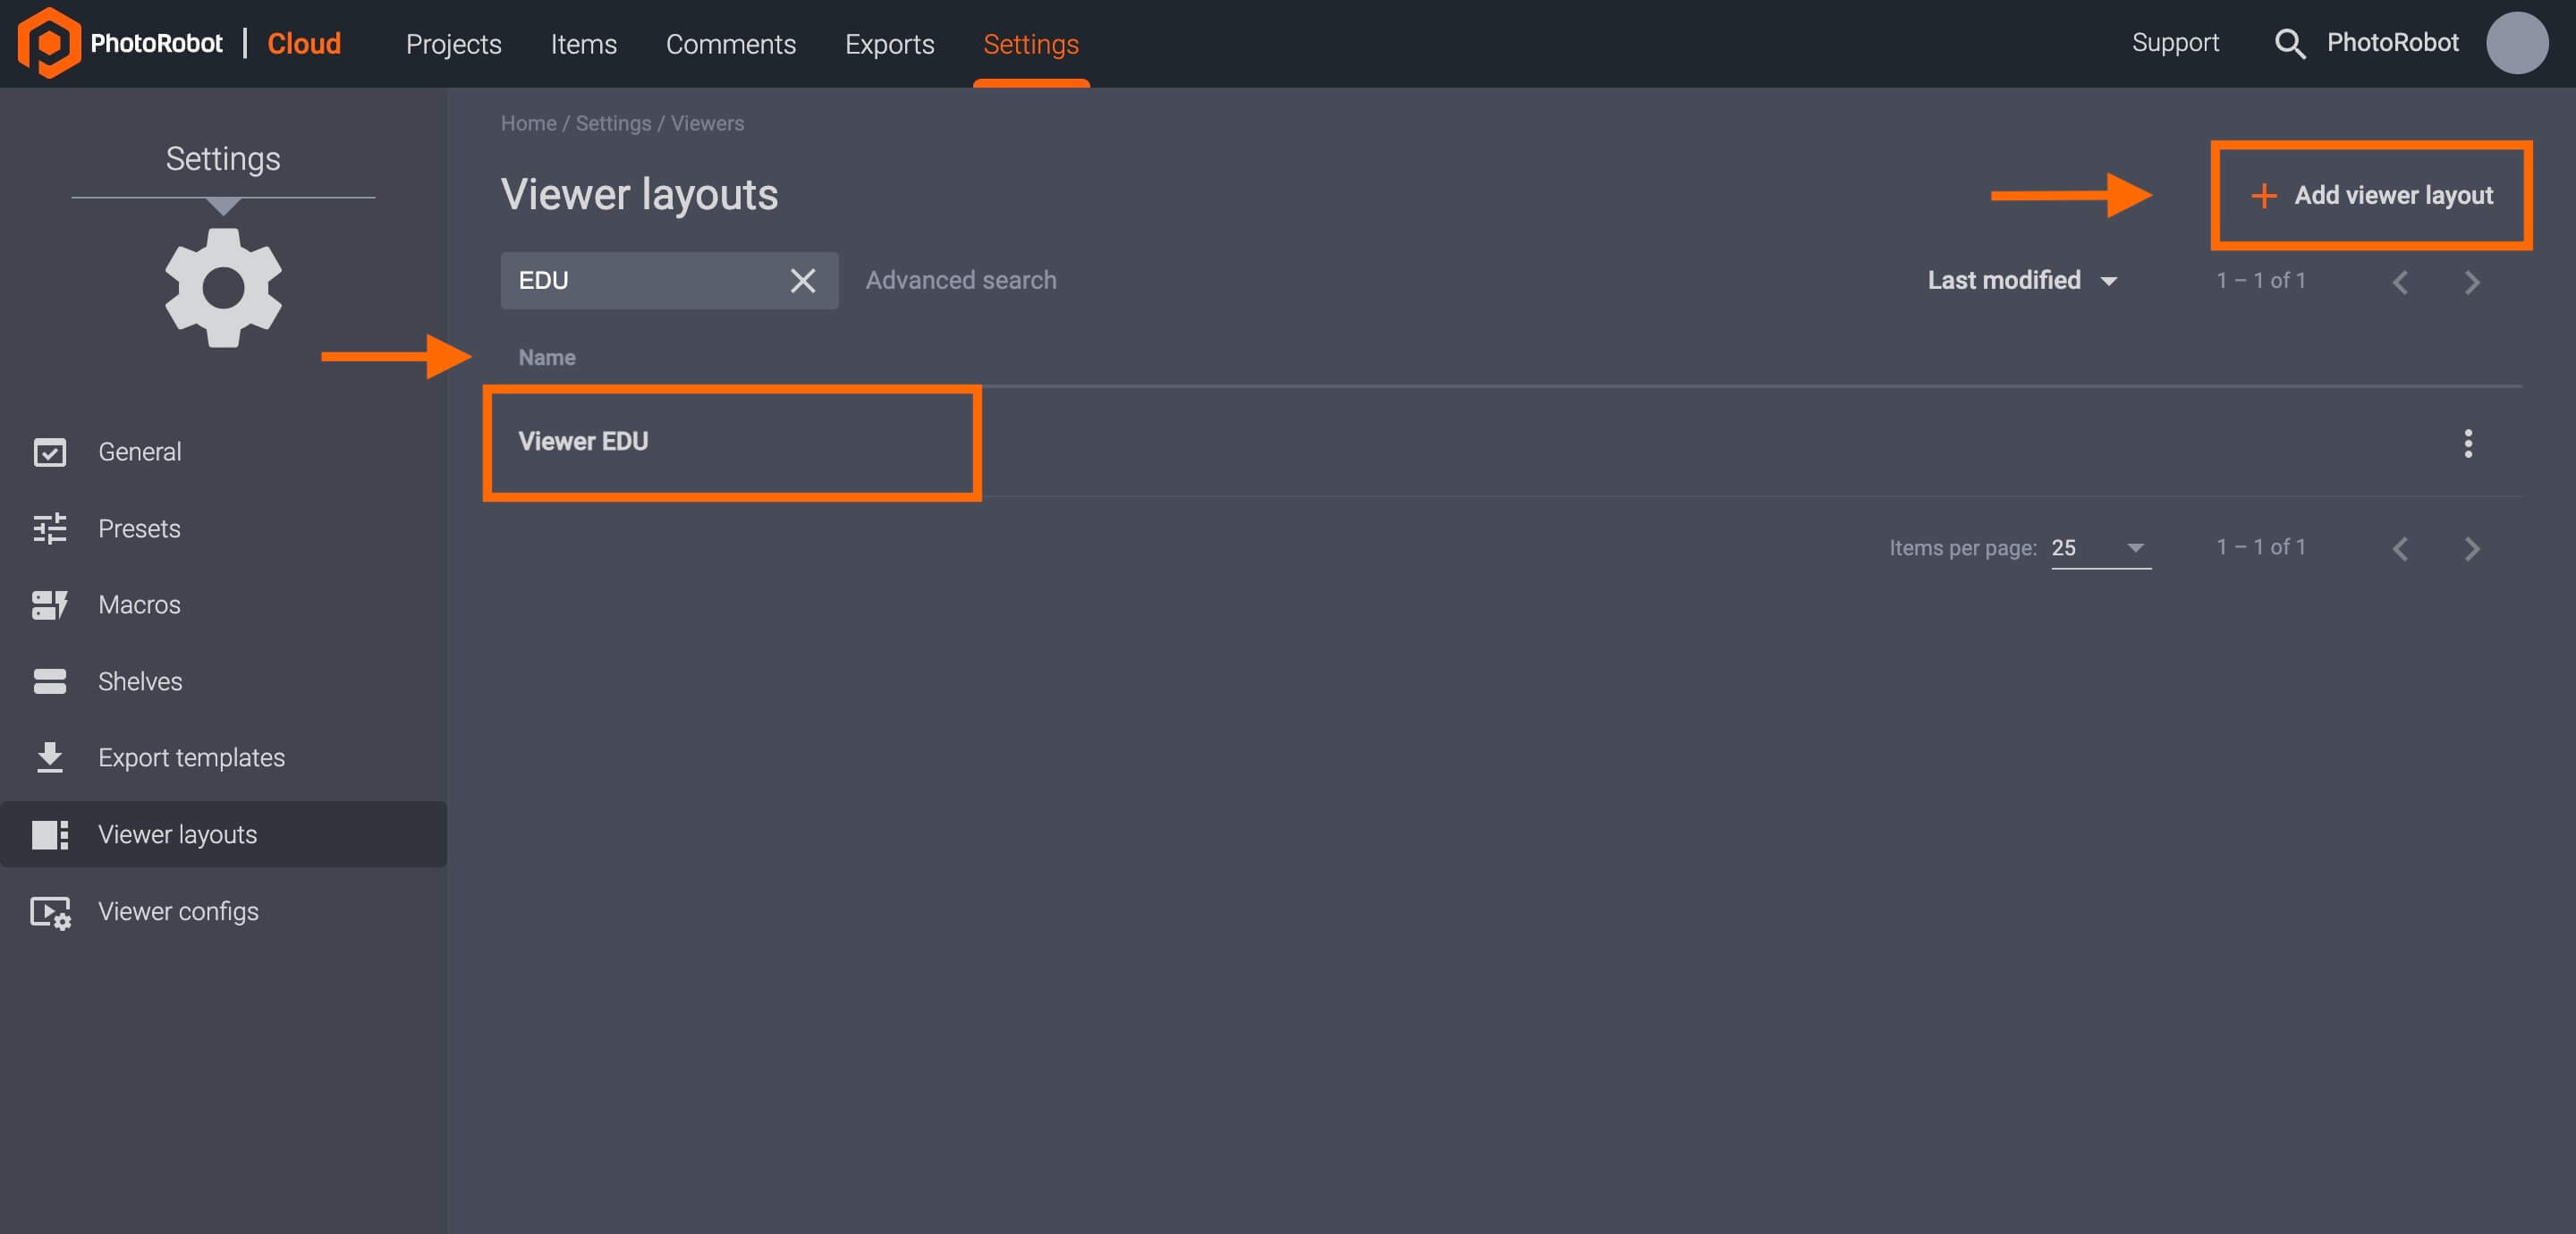
Task: Select the General settings icon
Action: [51, 452]
